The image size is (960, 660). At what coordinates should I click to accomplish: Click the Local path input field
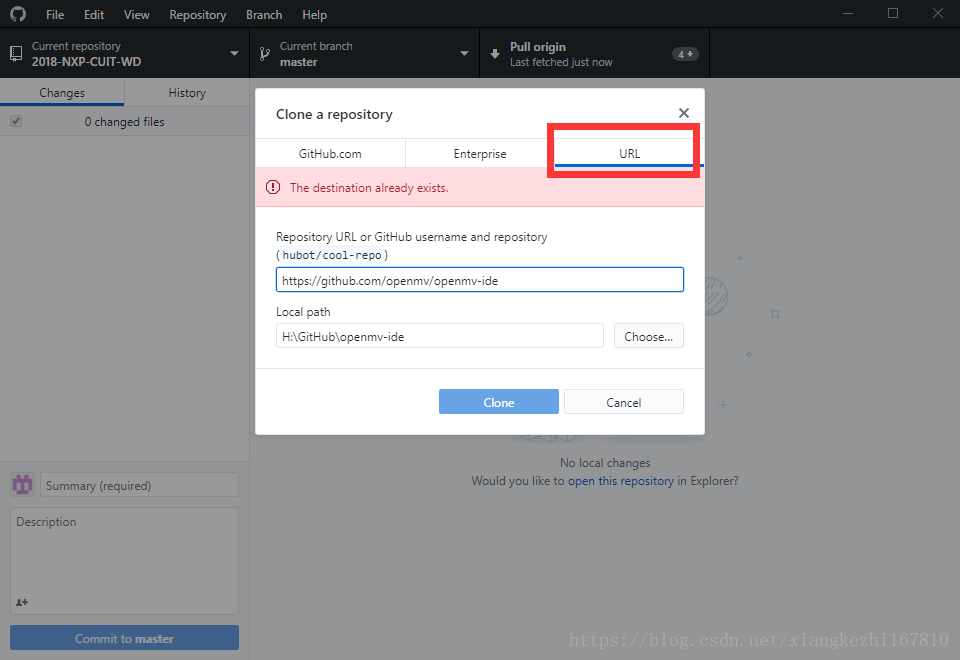pyautogui.click(x=440, y=336)
